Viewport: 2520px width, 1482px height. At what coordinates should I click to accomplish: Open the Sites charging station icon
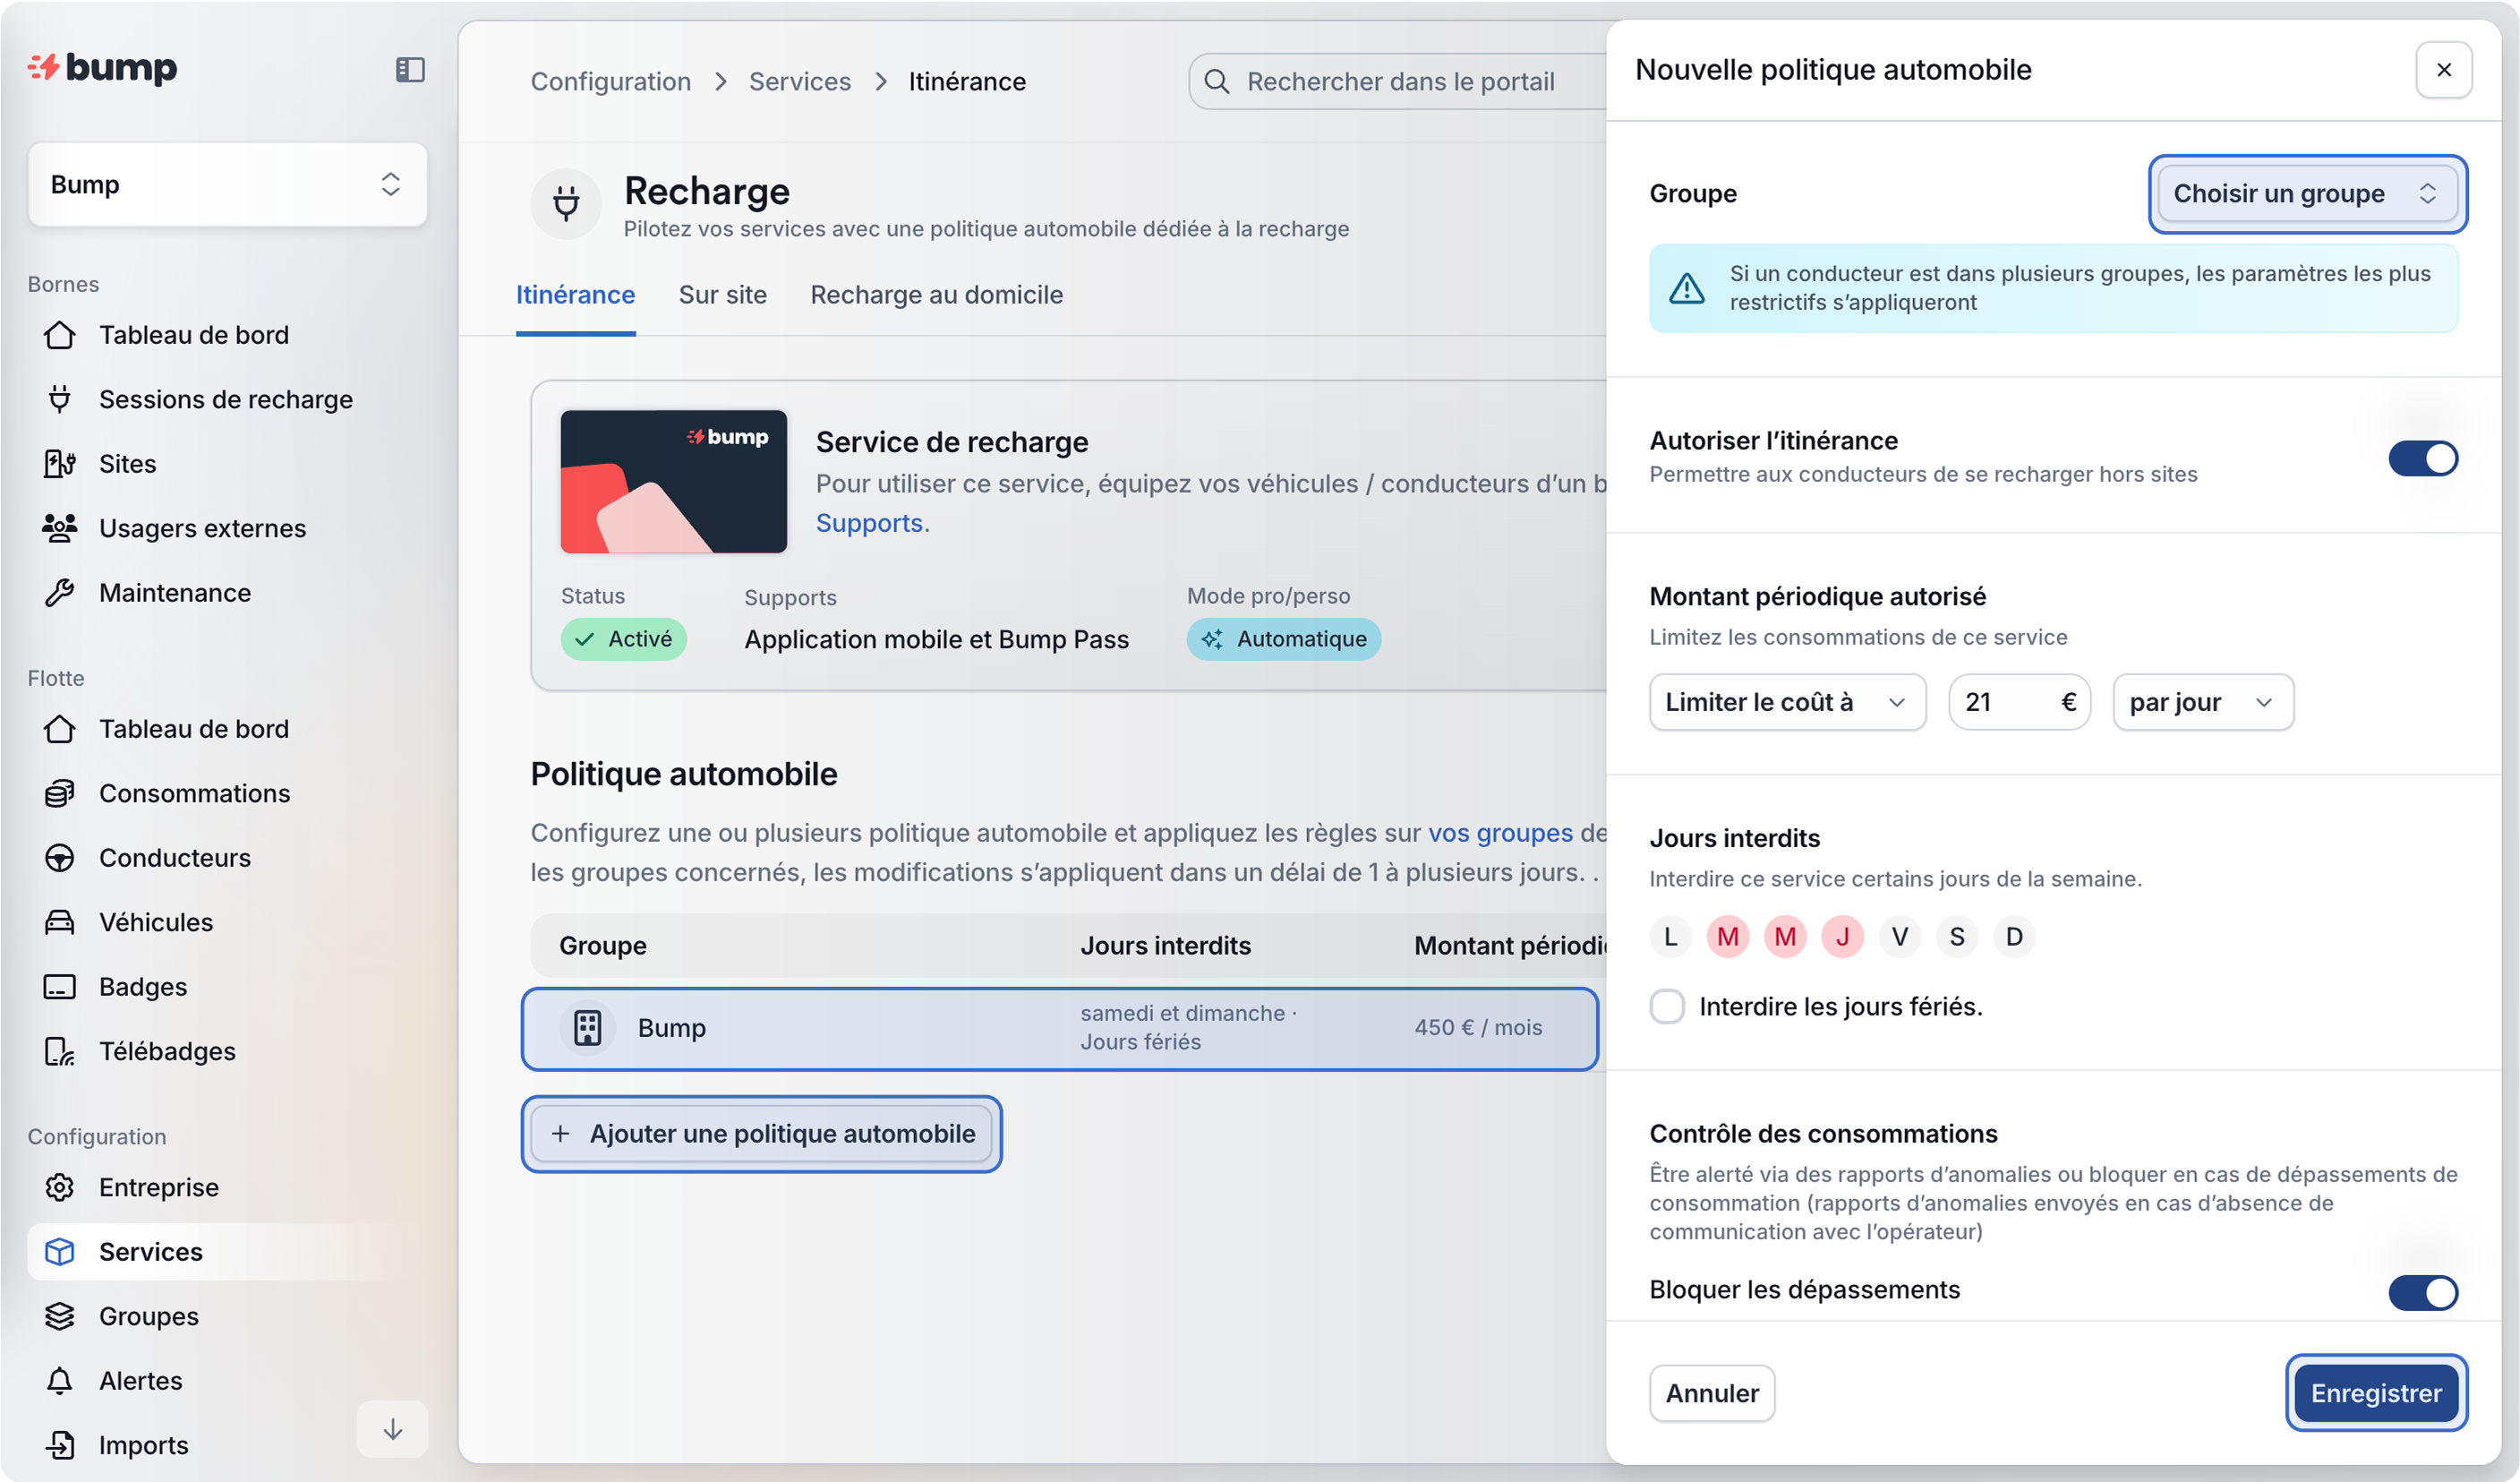(60, 464)
